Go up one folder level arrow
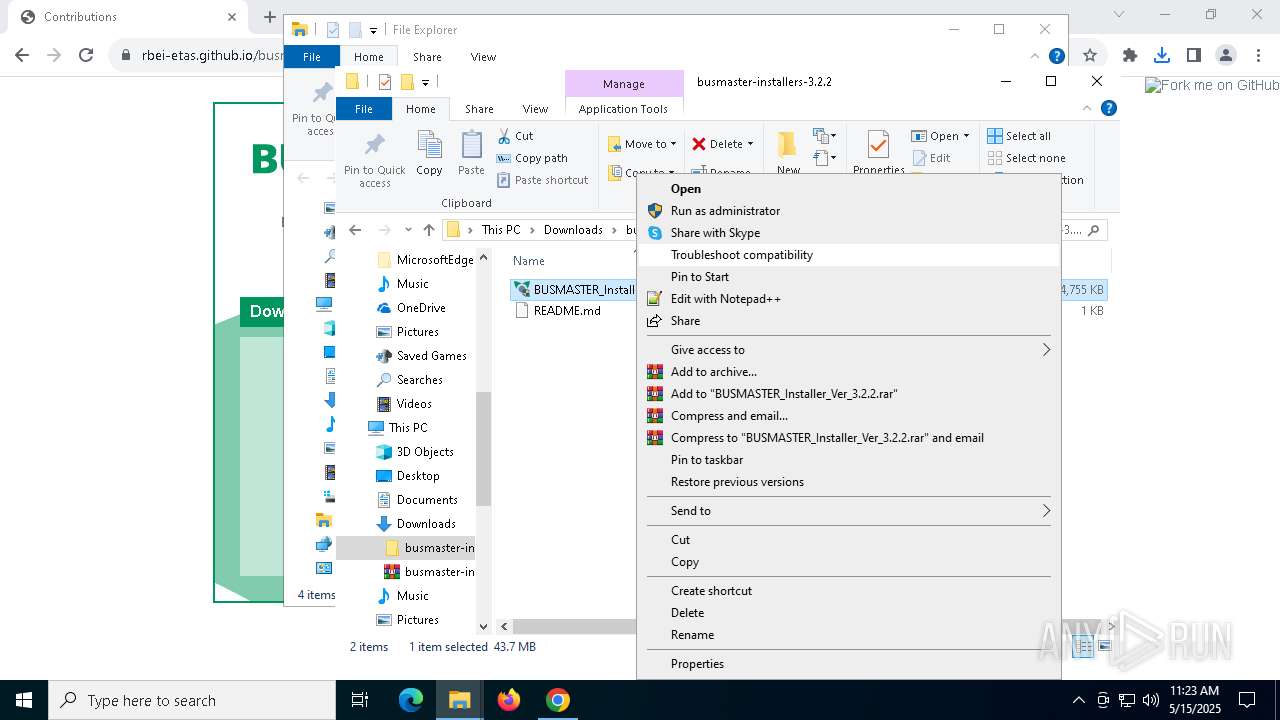This screenshot has height=720, width=1280. (x=429, y=230)
